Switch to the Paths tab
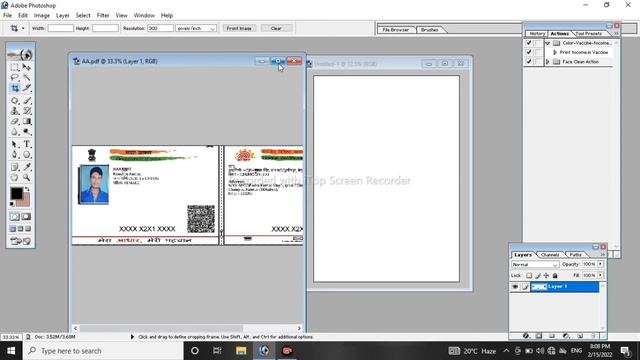This screenshot has width=640, height=360. pyautogui.click(x=575, y=255)
